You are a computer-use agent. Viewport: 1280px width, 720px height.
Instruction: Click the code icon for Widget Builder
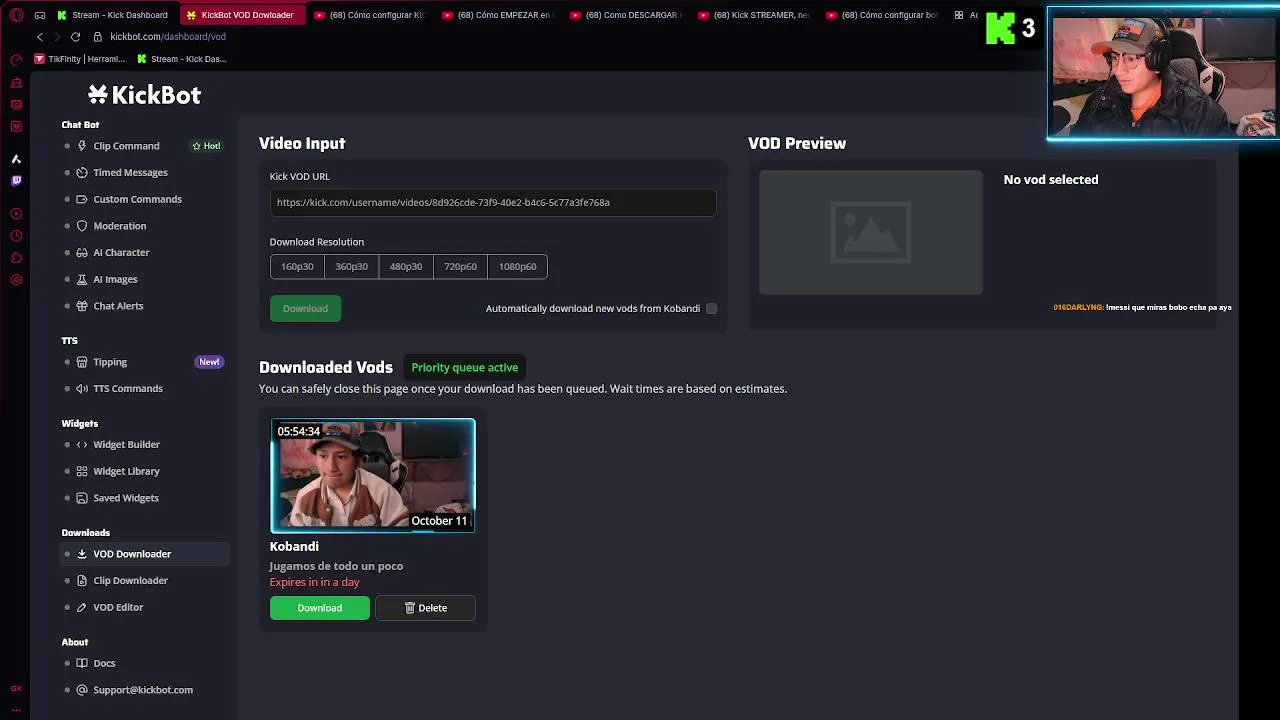pos(82,445)
